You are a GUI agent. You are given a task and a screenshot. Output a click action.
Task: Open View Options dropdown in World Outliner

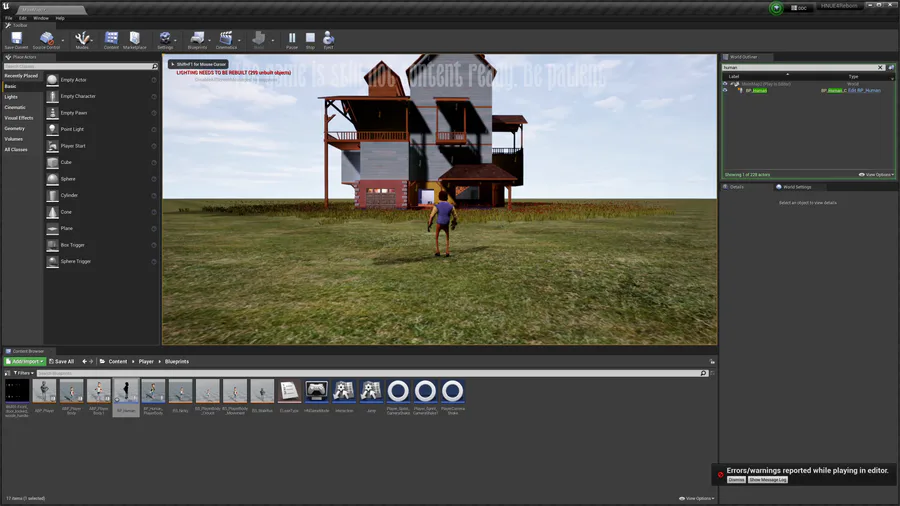875,174
